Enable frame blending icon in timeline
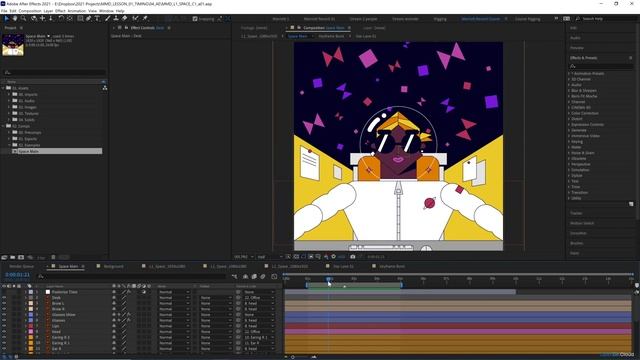The width and height of the screenshot is (640, 360). coord(254,277)
